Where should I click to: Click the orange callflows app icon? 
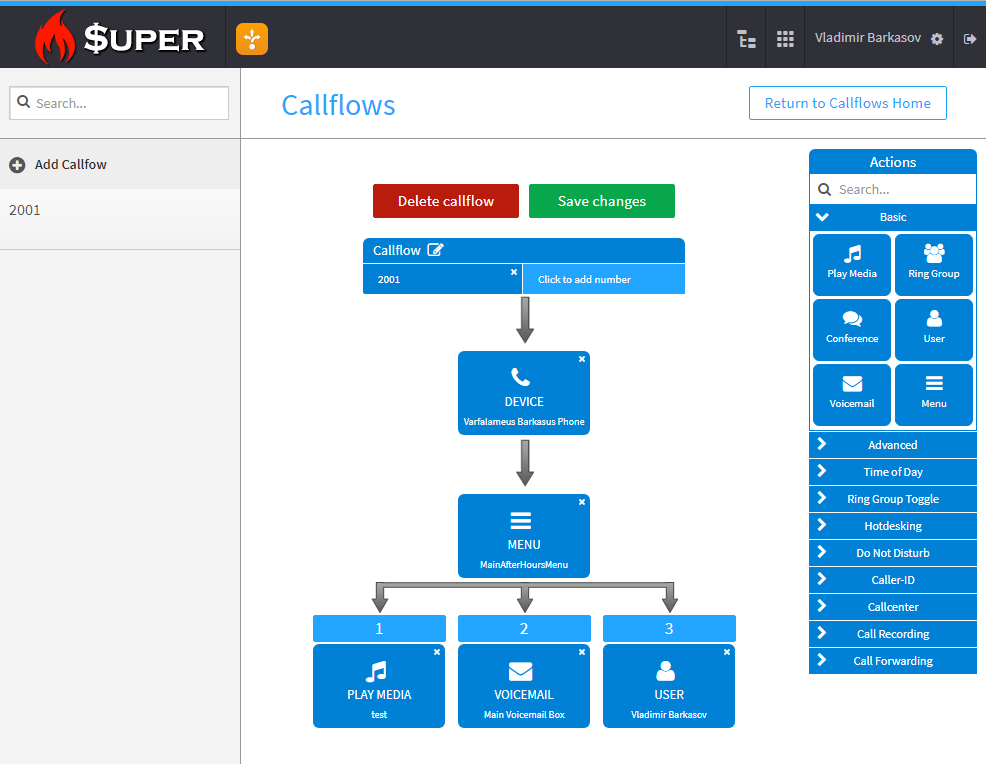coord(252,39)
